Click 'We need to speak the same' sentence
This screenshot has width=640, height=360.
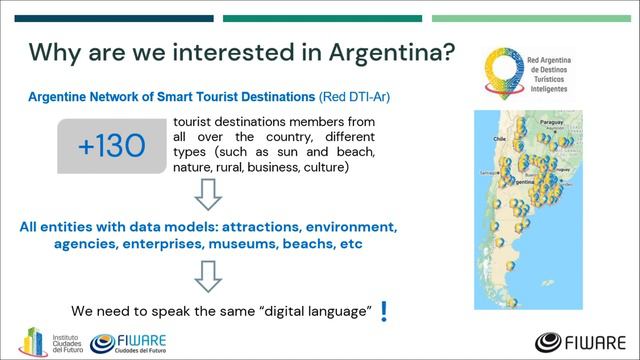221,311
